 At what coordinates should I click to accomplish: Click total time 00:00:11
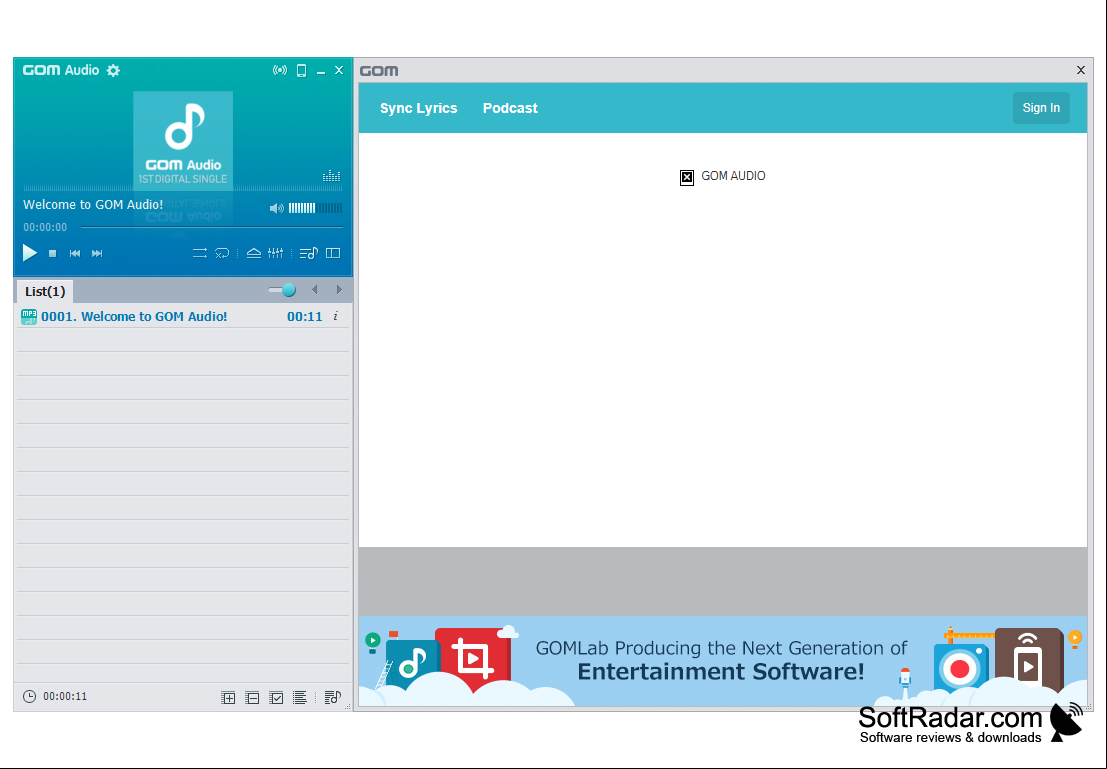65,696
